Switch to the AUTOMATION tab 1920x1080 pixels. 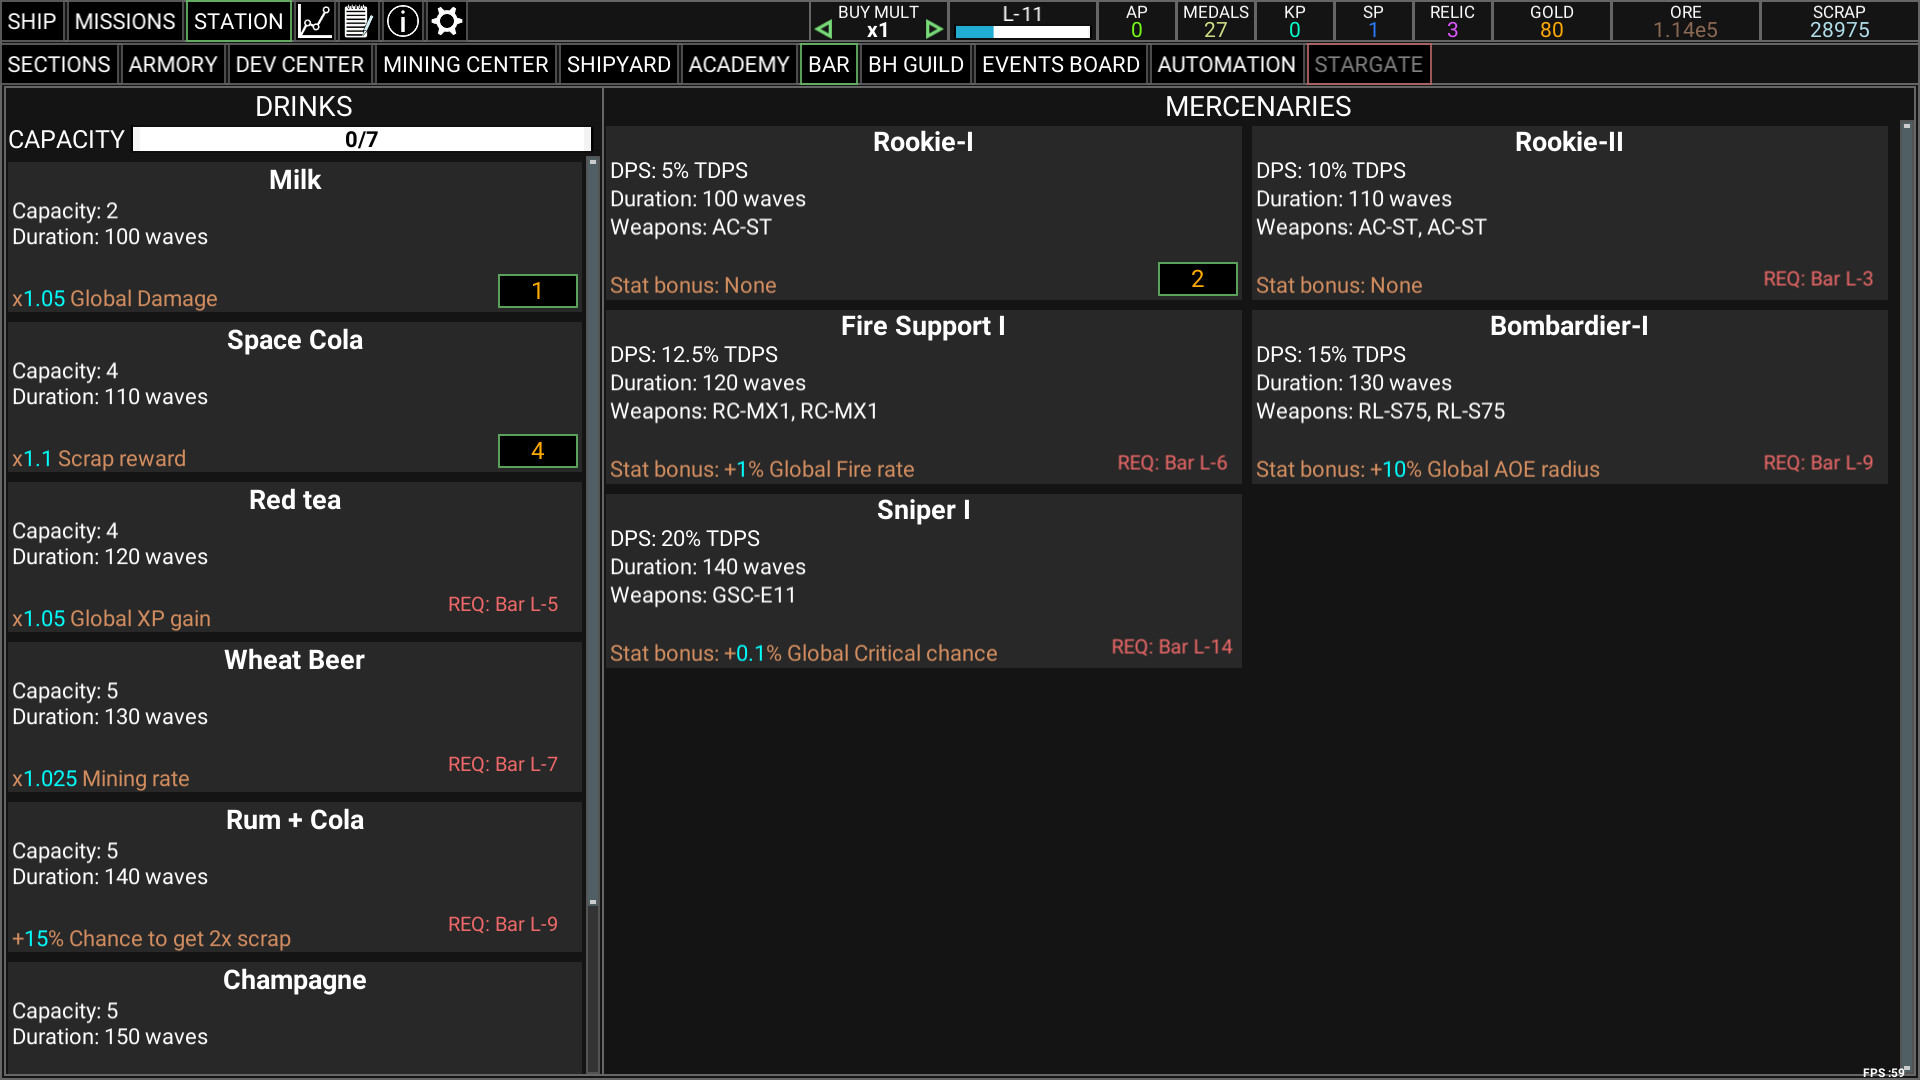1226,64
